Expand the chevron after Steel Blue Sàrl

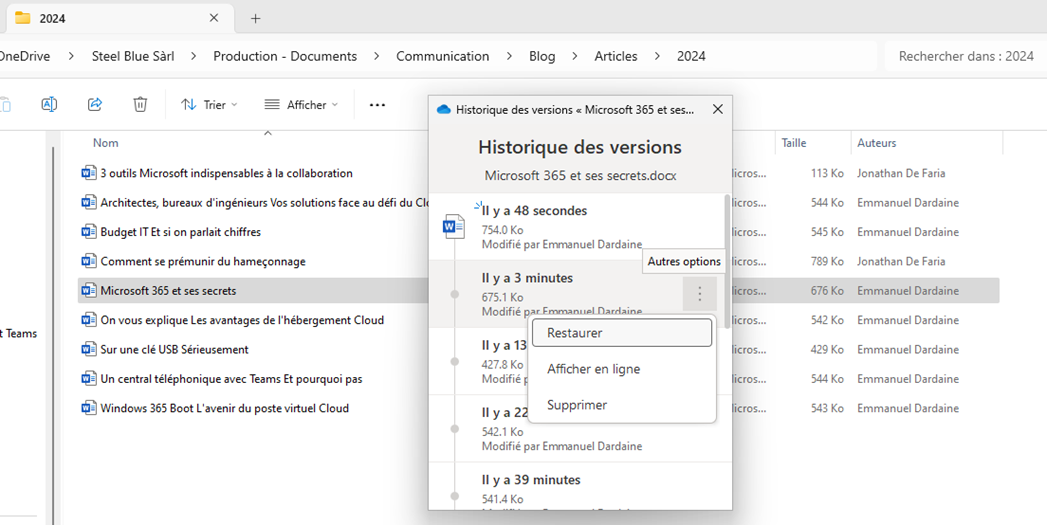pos(194,56)
